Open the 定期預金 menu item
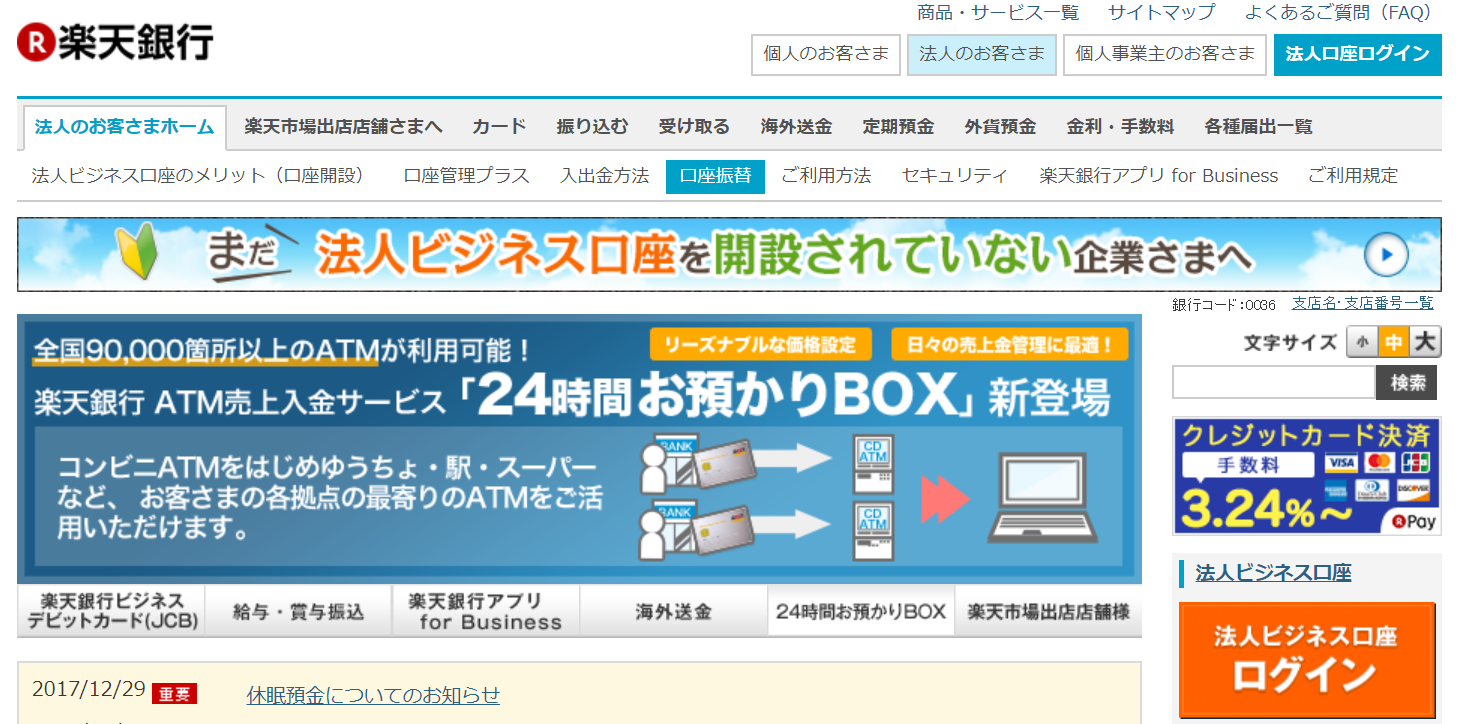Screen dimensions: 1483x724 tap(898, 127)
